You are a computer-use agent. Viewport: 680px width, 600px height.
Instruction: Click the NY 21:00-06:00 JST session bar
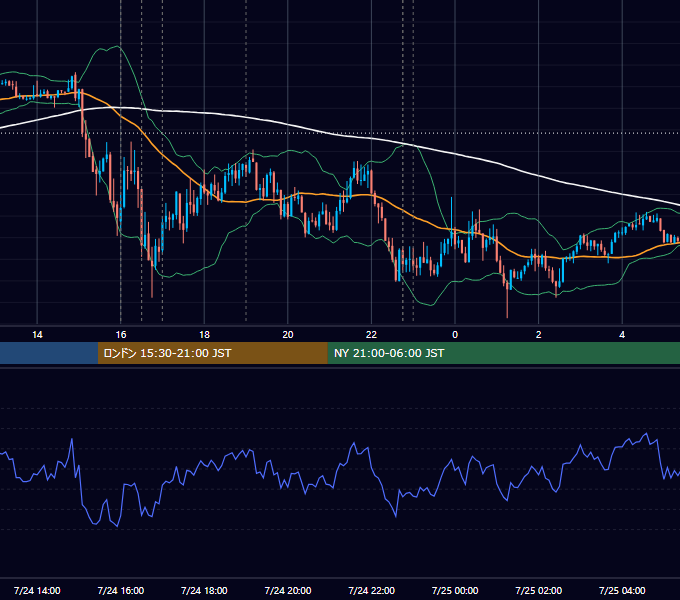click(x=503, y=353)
